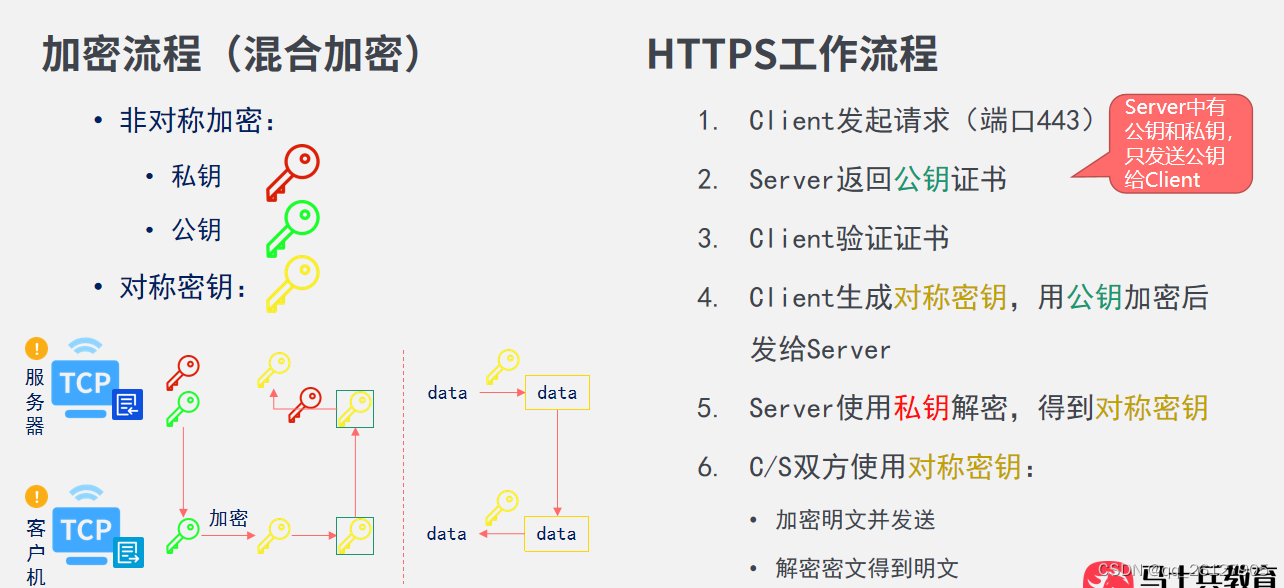This screenshot has height=588, width=1284.
Task: Click the small red key next to server TCP icon
Action: 182,373
